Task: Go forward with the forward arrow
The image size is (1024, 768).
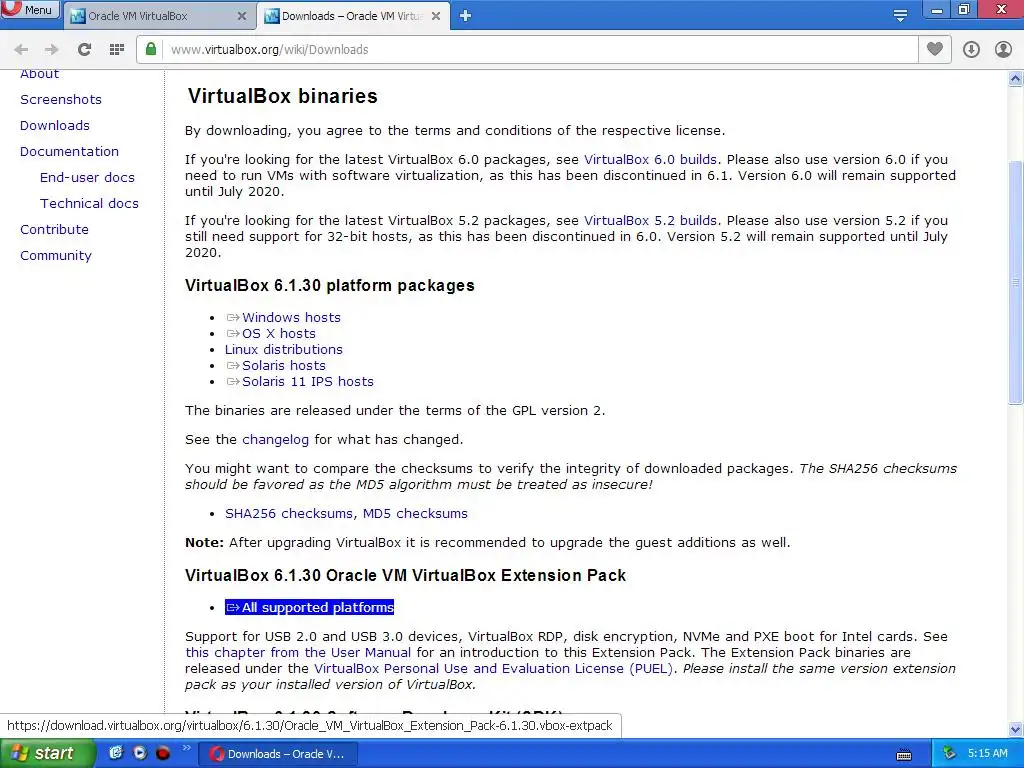Action: pos(52,50)
